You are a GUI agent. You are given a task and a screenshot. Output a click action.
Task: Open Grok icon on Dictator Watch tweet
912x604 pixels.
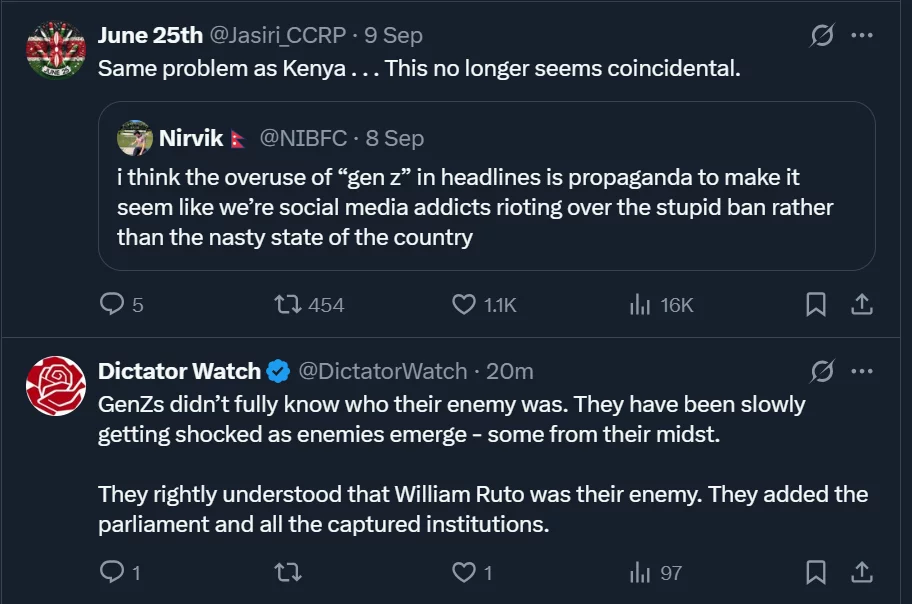click(821, 372)
